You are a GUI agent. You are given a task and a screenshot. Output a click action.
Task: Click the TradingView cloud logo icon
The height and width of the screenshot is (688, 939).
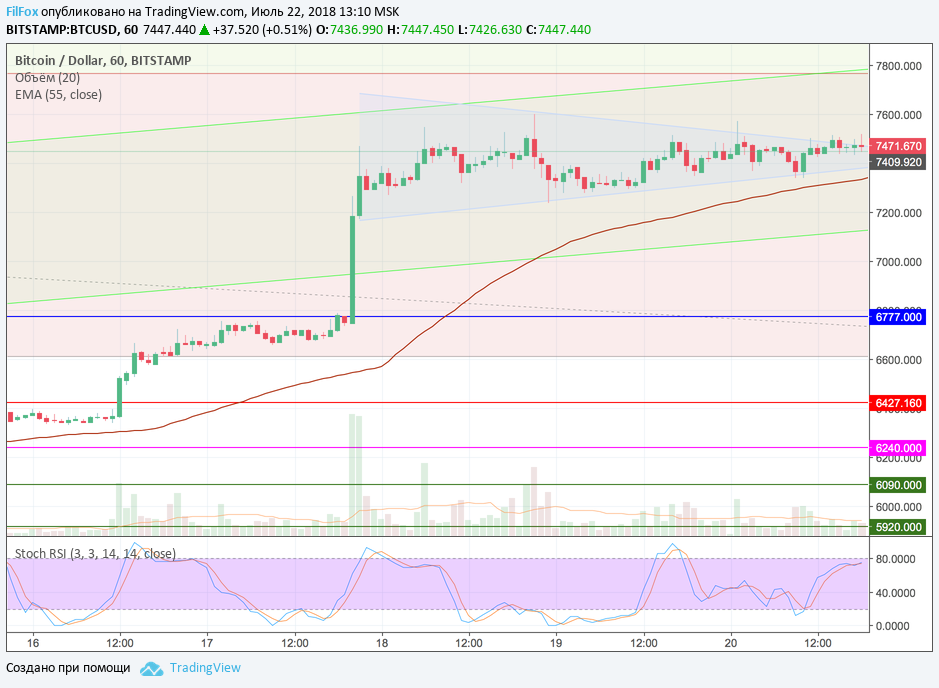(151, 668)
